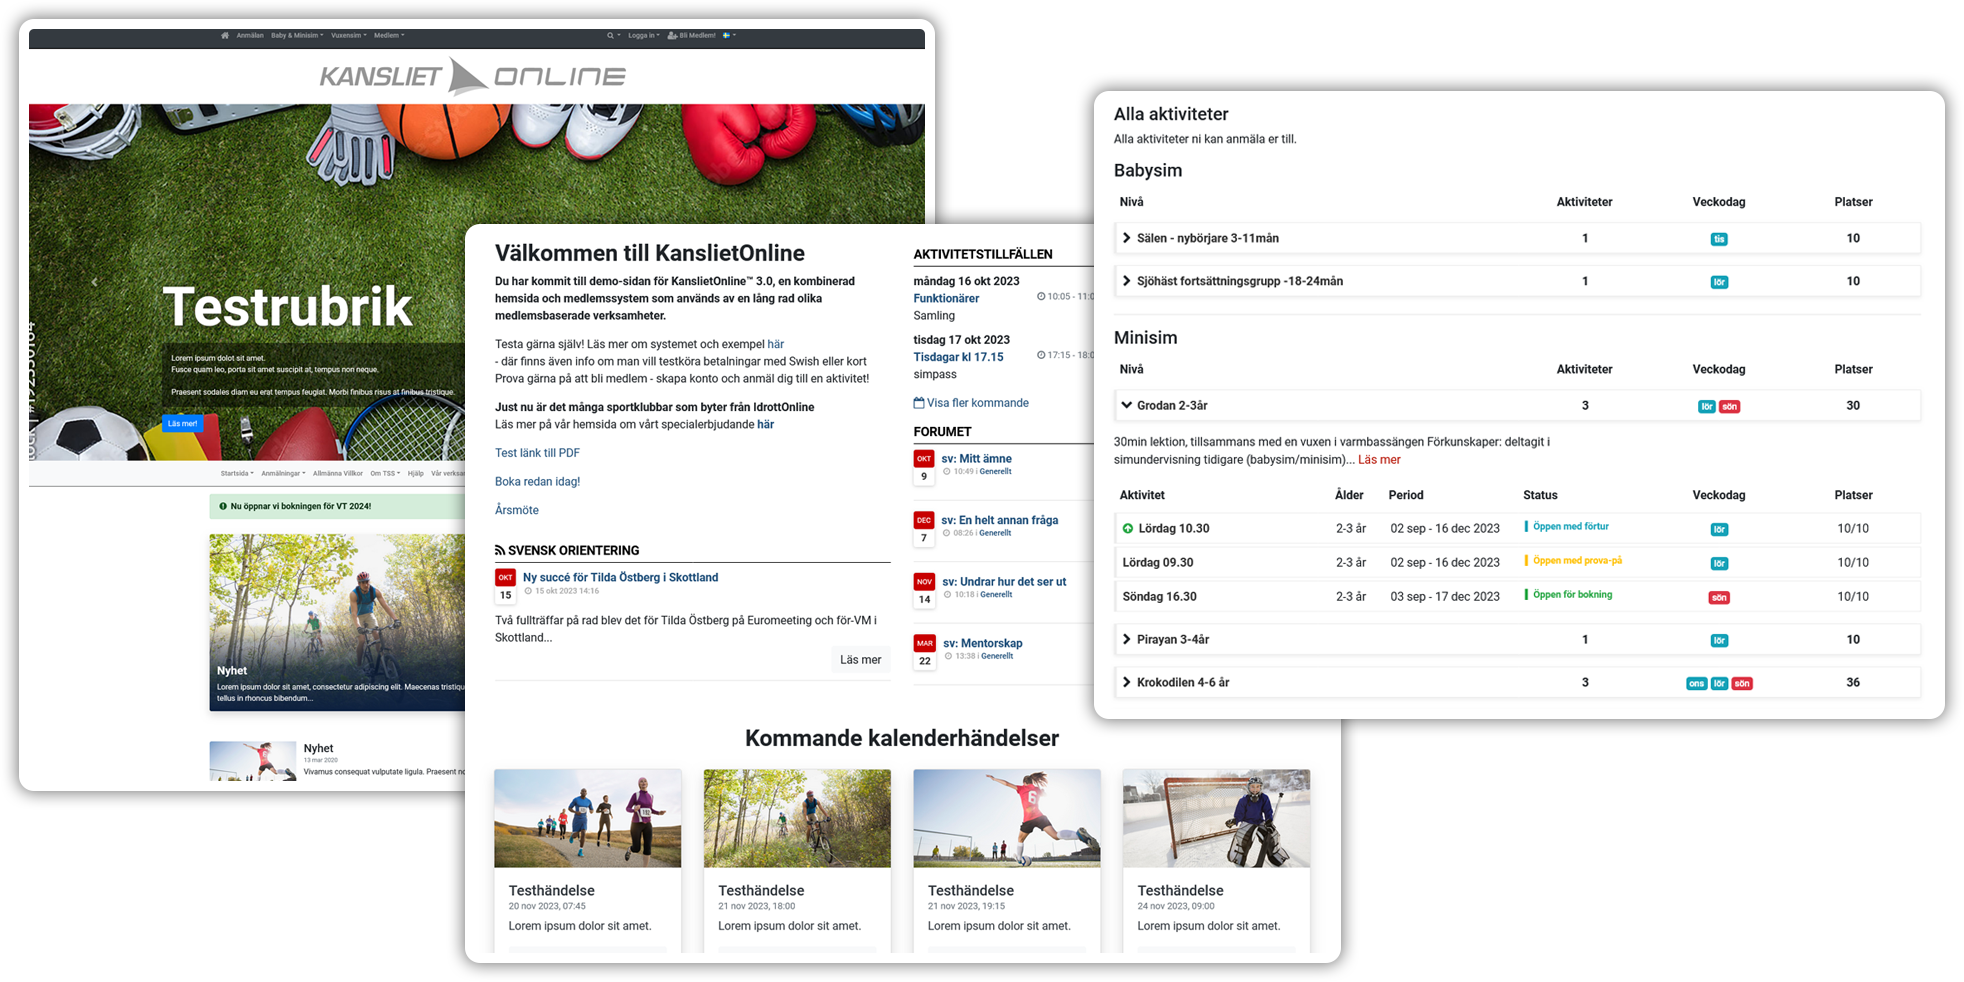
Task: Click the red Läs mer link in Grodan description
Action: click(1379, 460)
